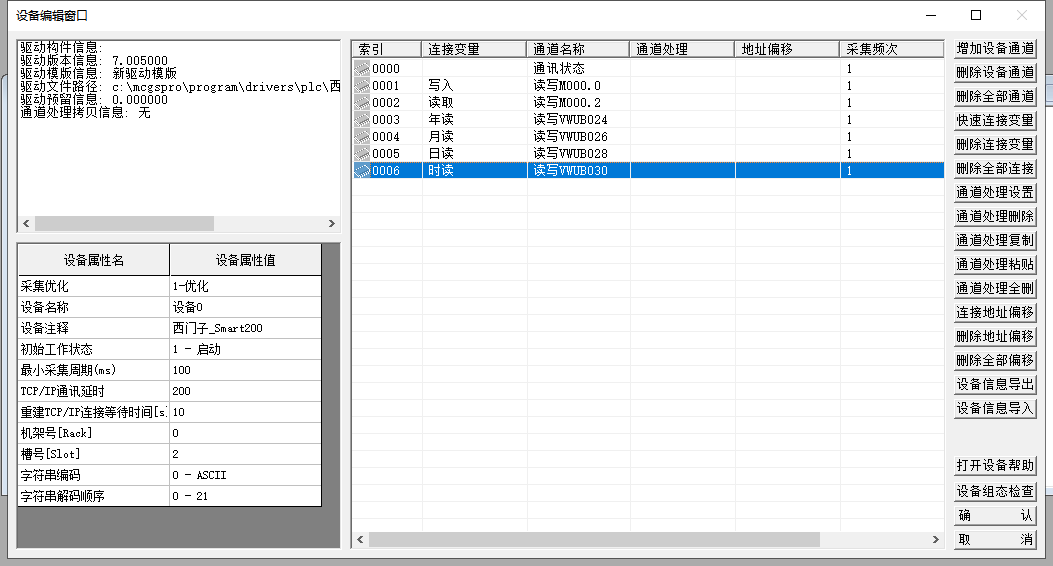Viewport: 1053px width, 566px height.
Task: Click 通道处理设置 button
Action: (994, 192)
